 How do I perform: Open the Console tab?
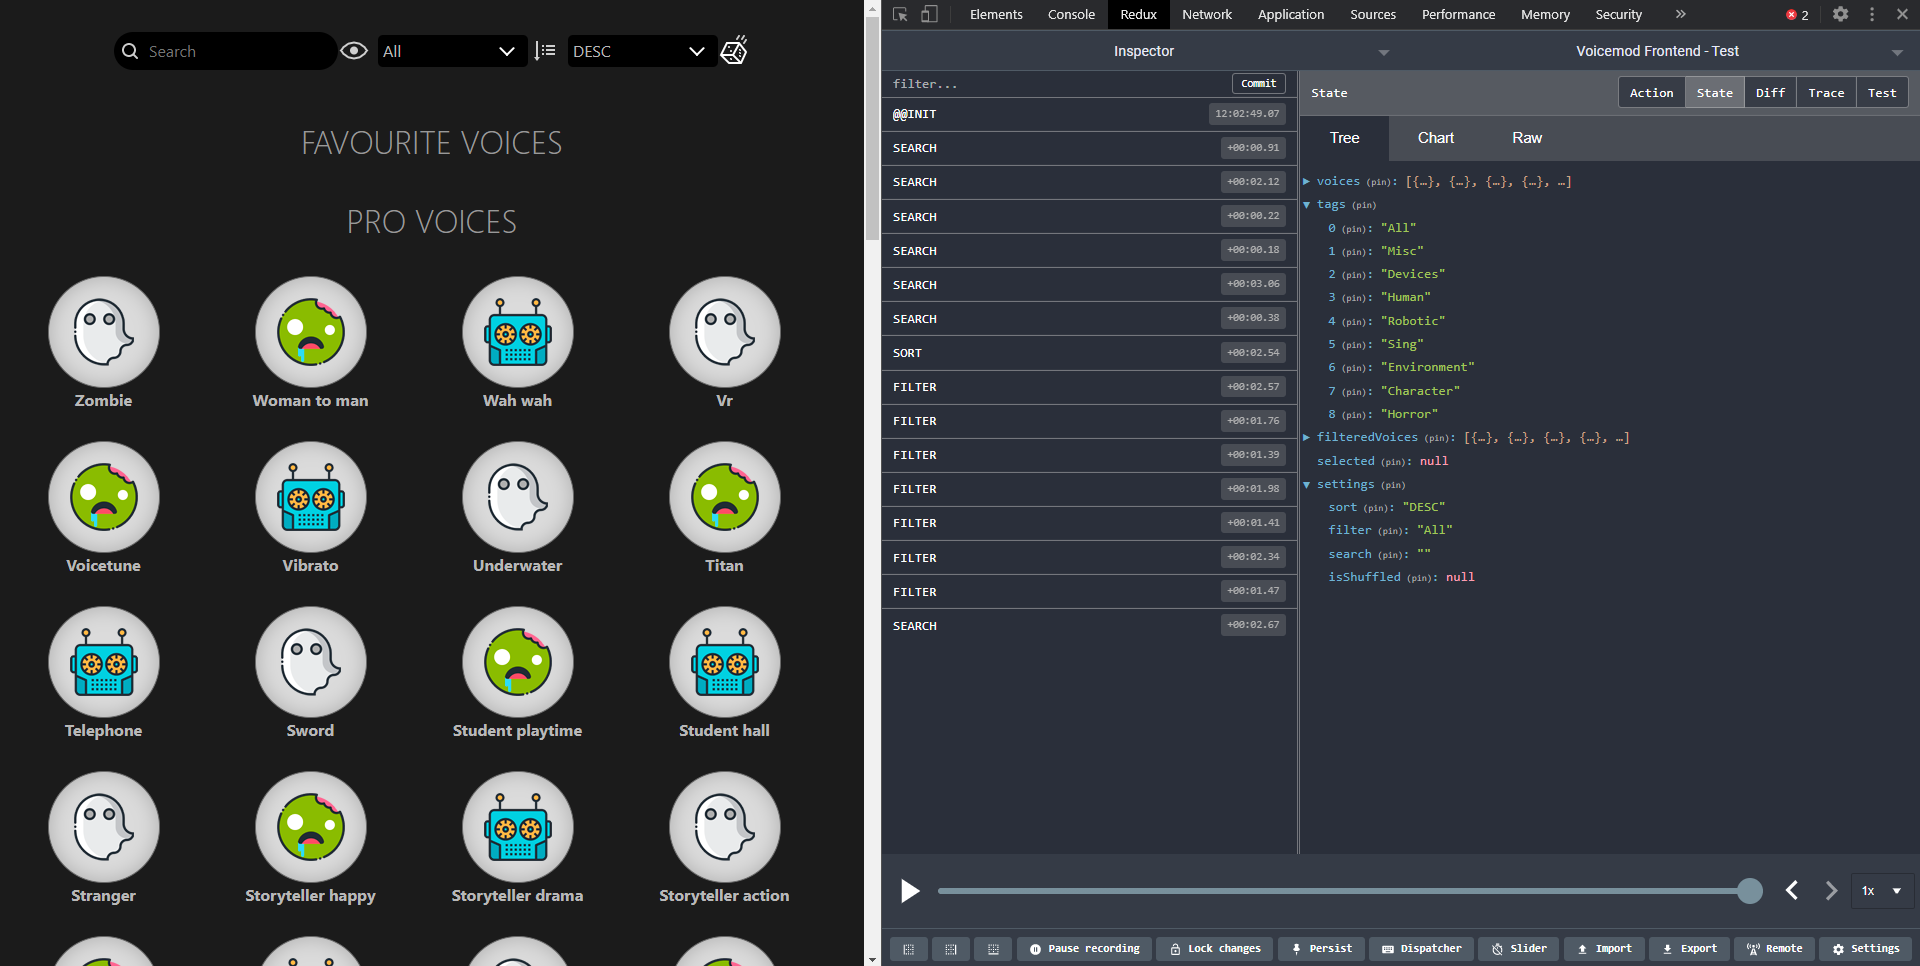click(x=1071, y=14)
